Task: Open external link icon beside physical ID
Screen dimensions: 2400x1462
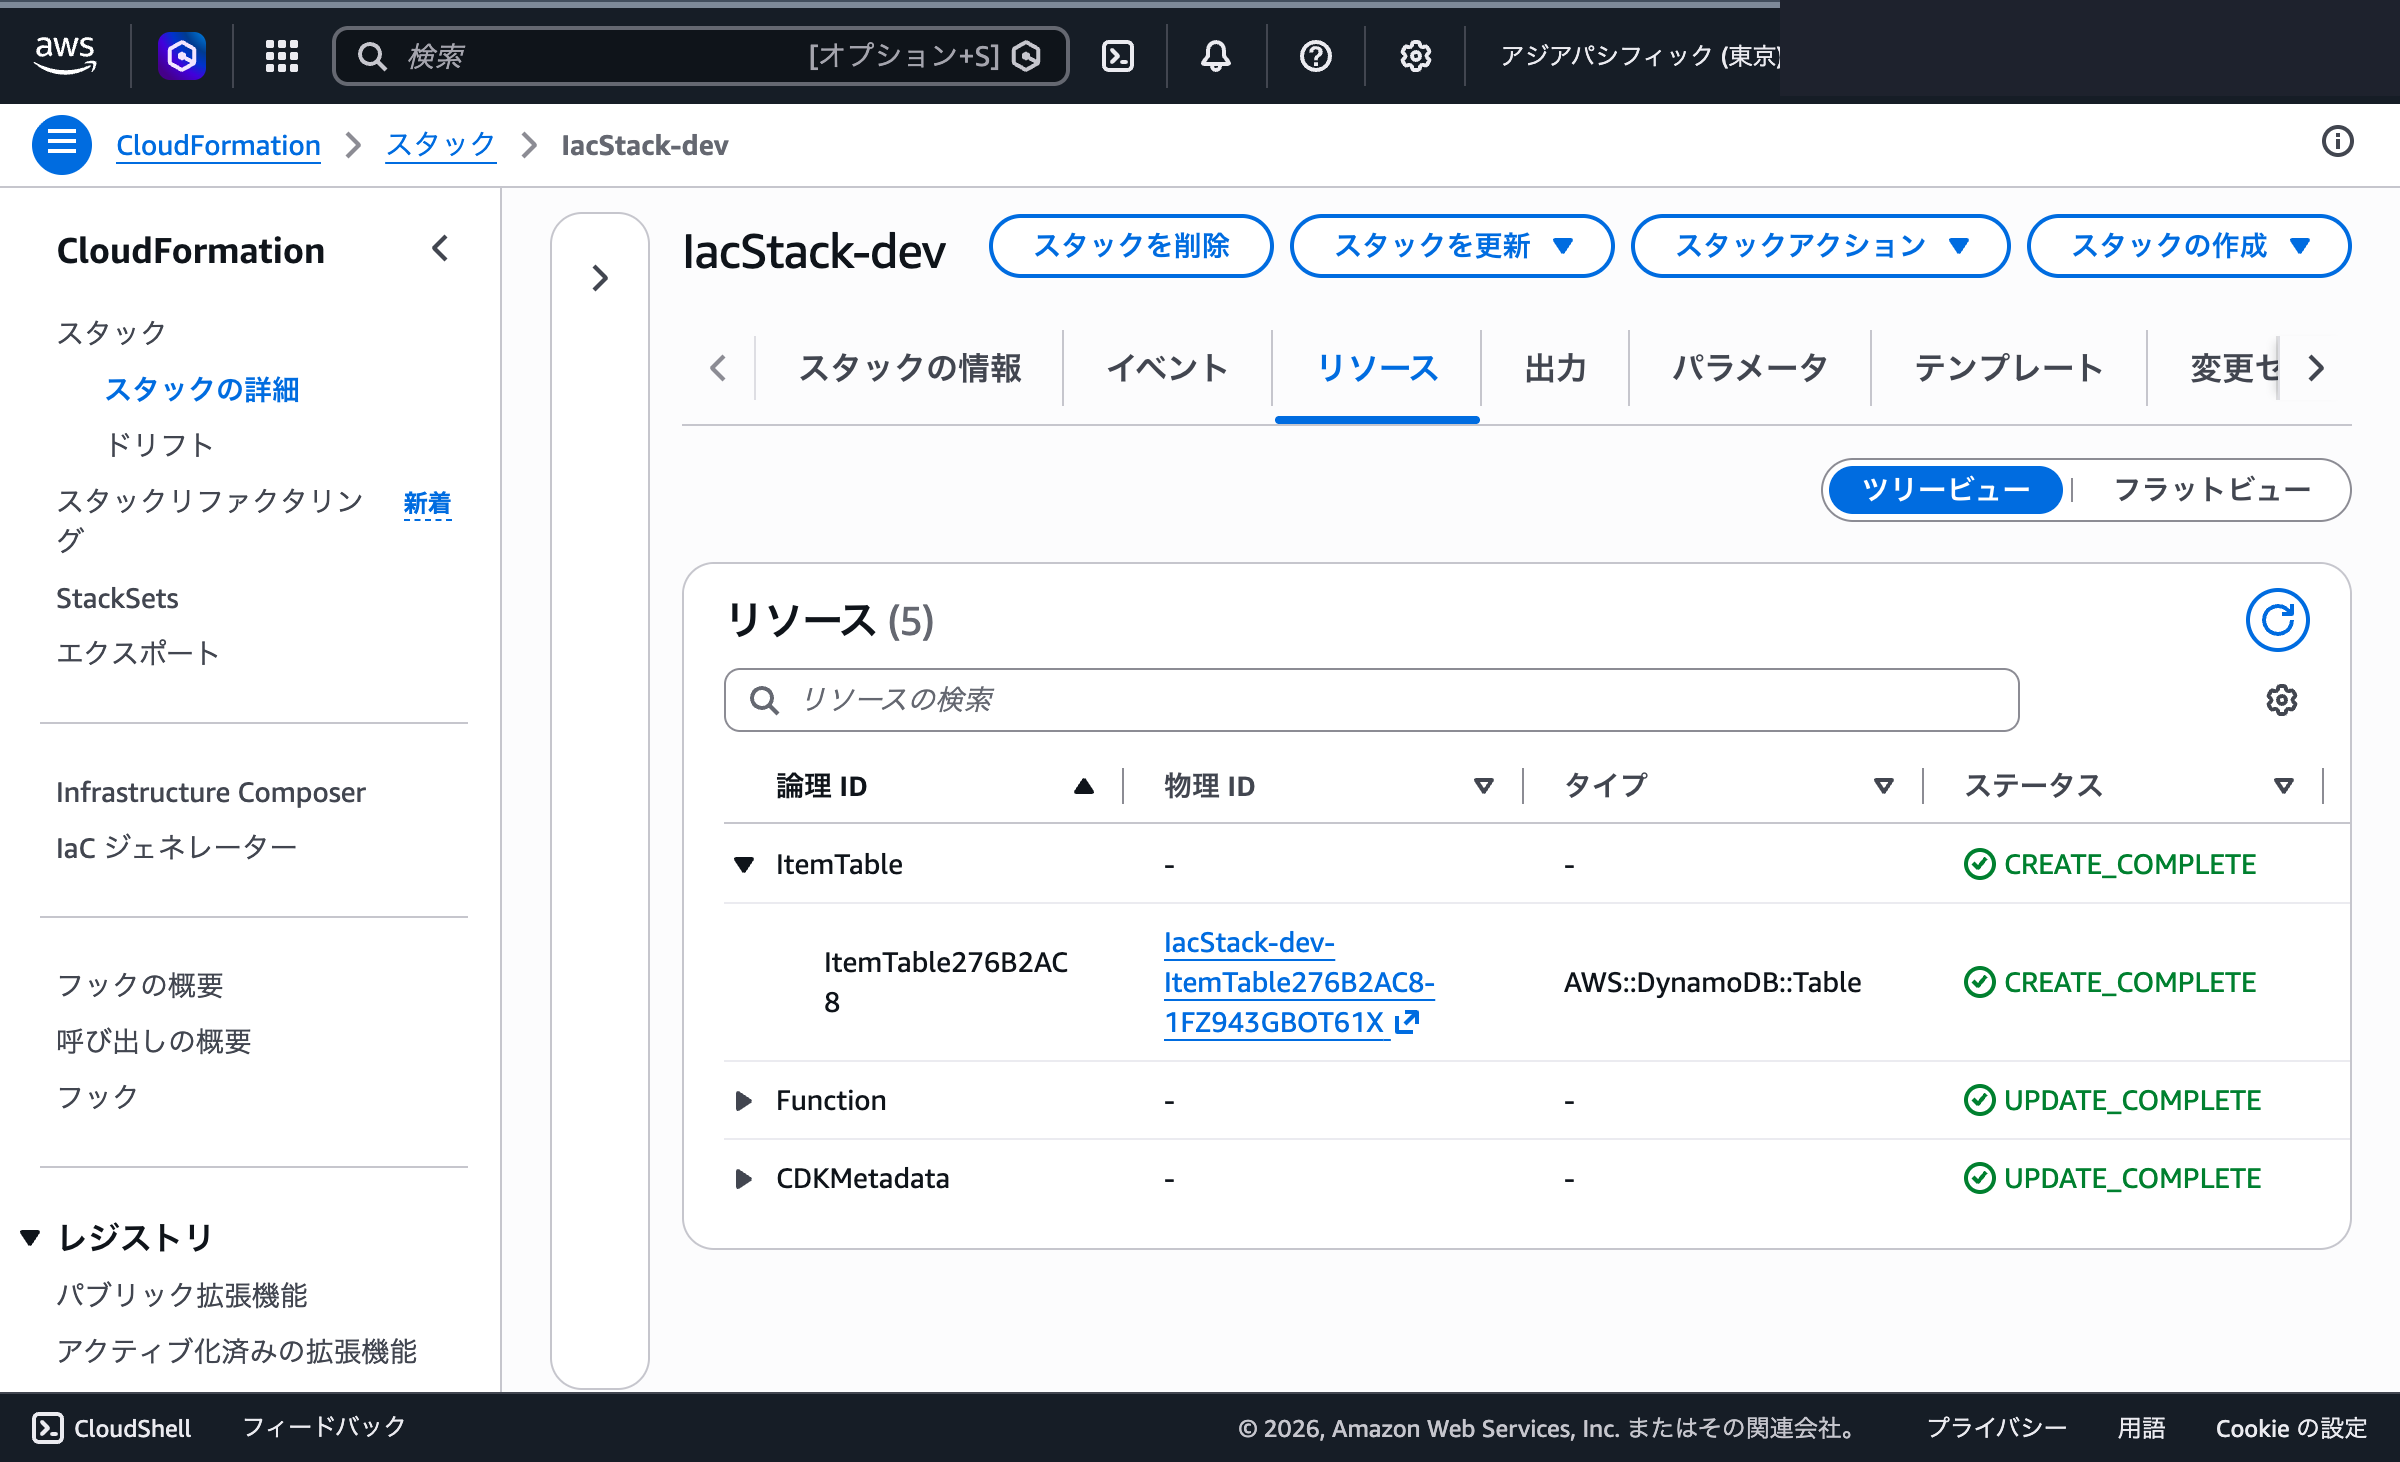Action: pos(1407,1022)
